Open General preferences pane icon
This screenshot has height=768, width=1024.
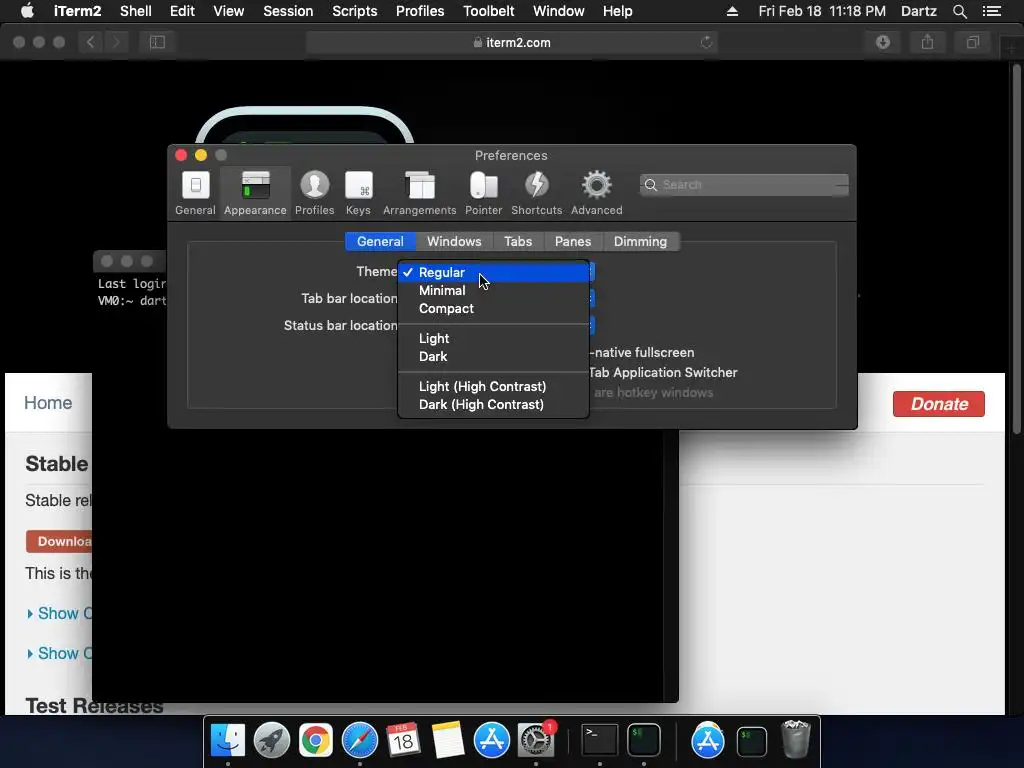[195, 193]
